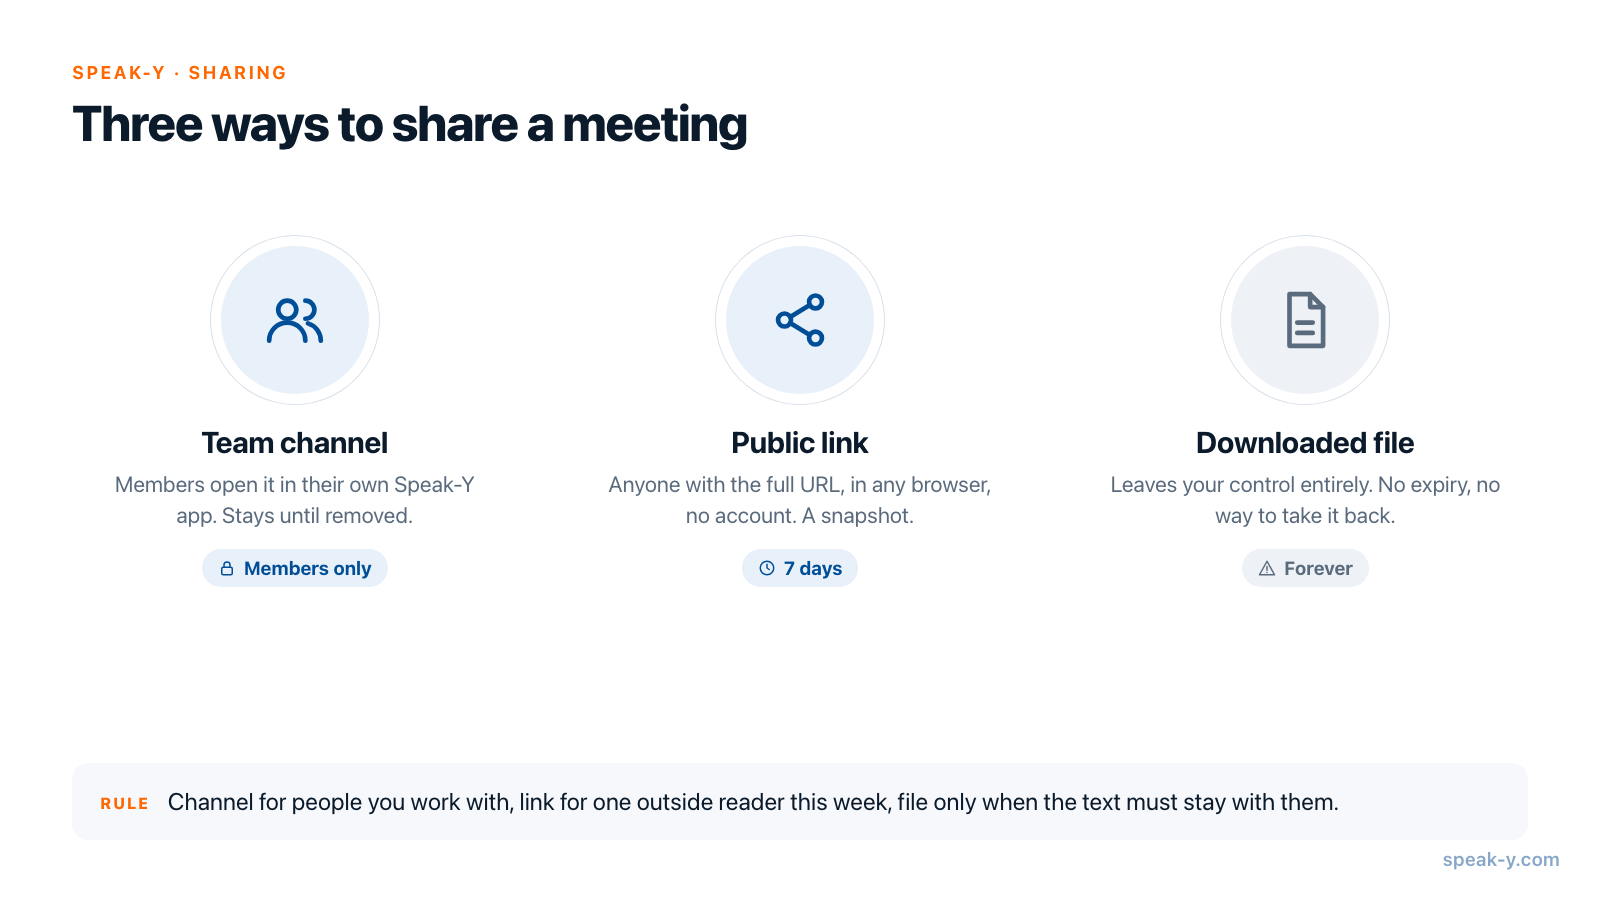1600x900 pixels.
Task: Select the Forever badge
Action: [1305, 568]
